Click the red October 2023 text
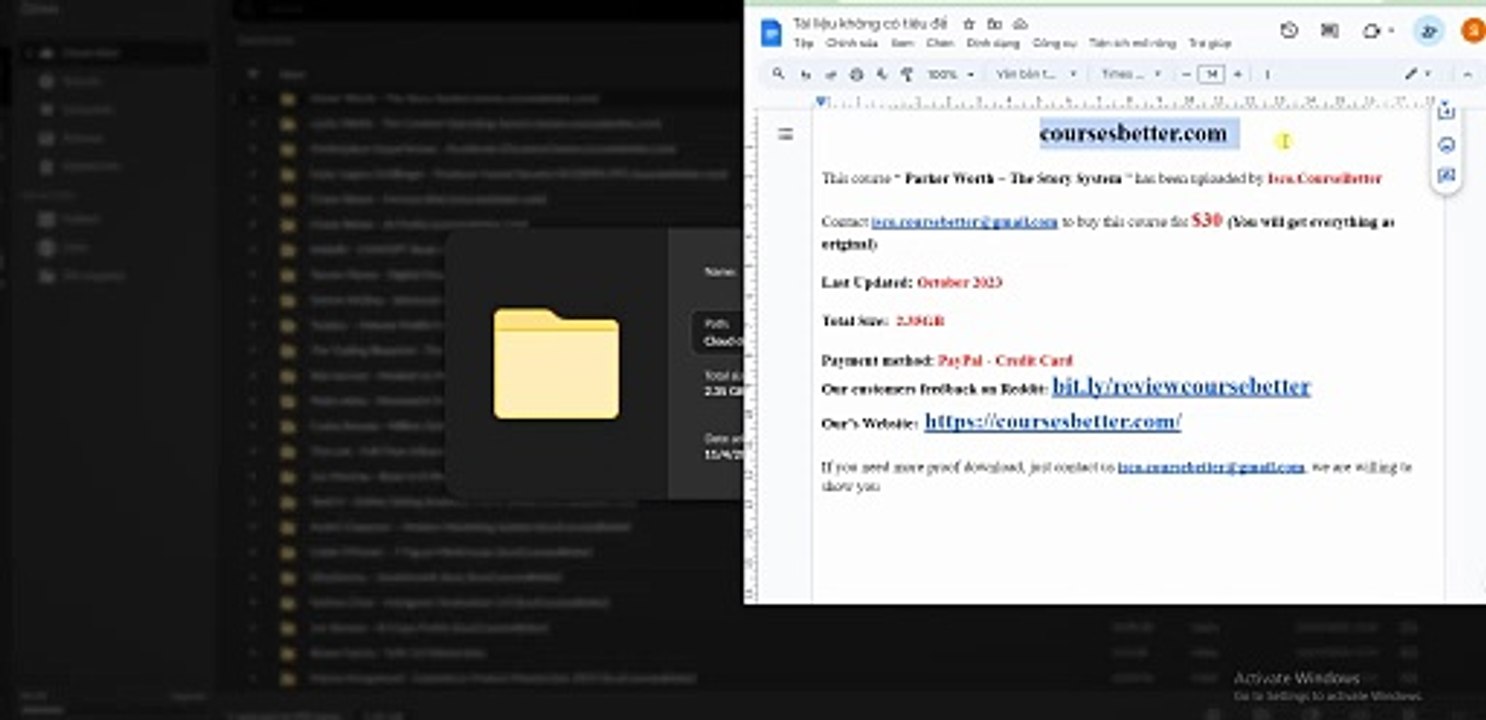 pyautogui.click(x=959, y=282)
